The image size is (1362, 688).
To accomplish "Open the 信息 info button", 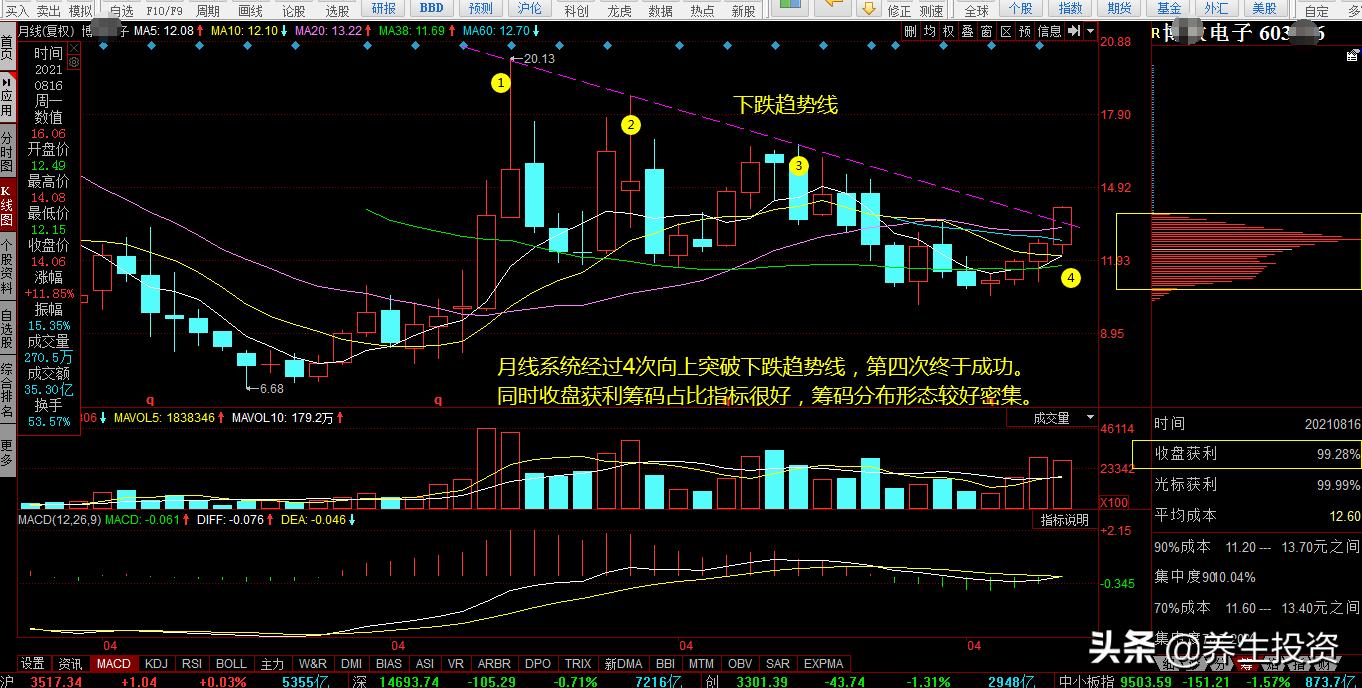I will 1049,31.
